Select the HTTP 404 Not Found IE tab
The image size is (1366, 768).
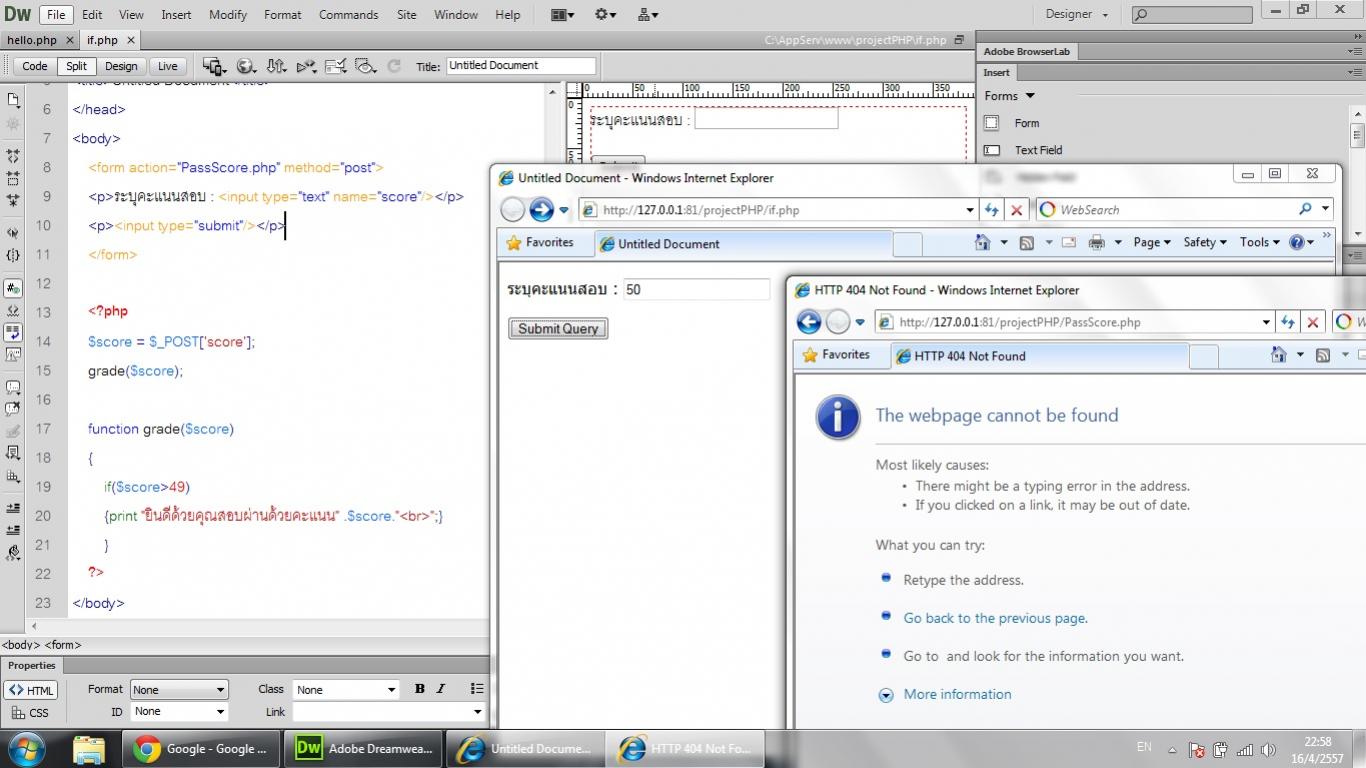(1038, 356)
